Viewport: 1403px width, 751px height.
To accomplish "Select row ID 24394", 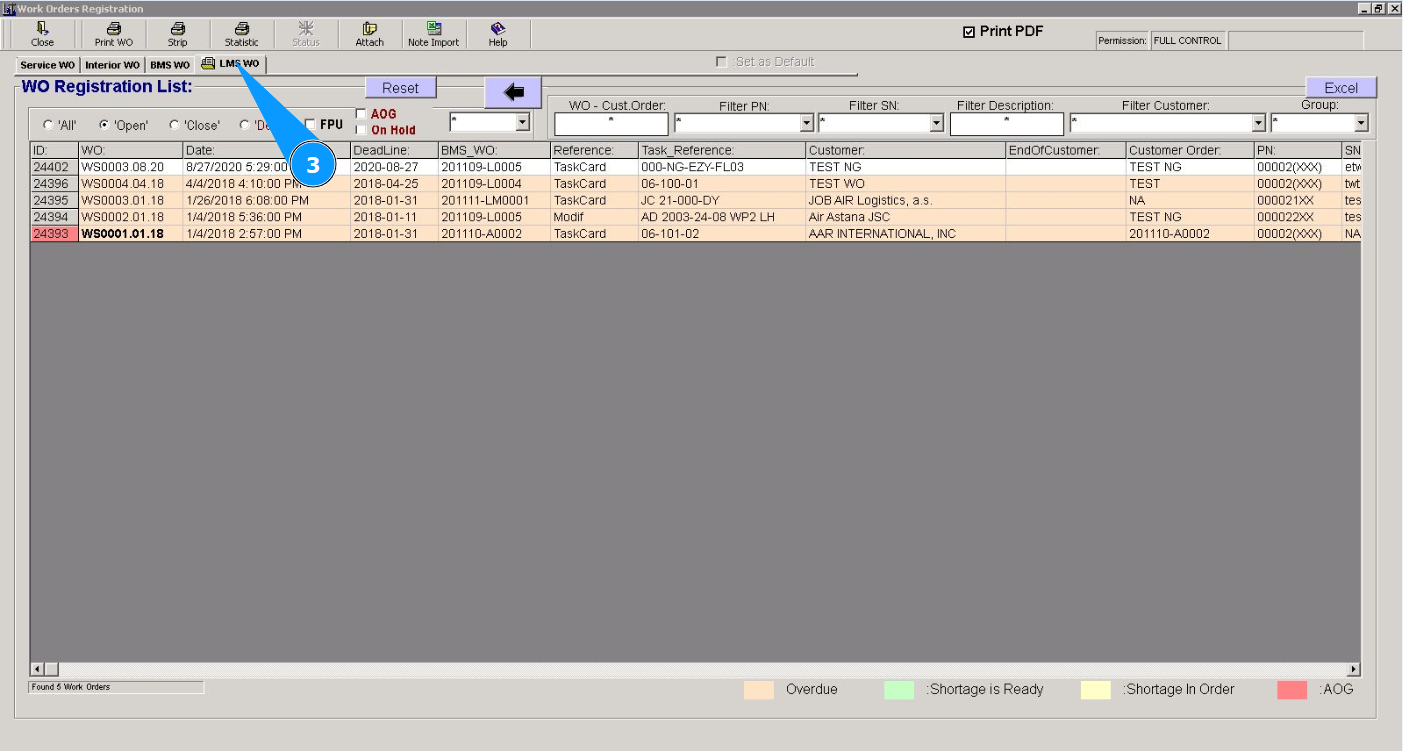I will point(54,217).
